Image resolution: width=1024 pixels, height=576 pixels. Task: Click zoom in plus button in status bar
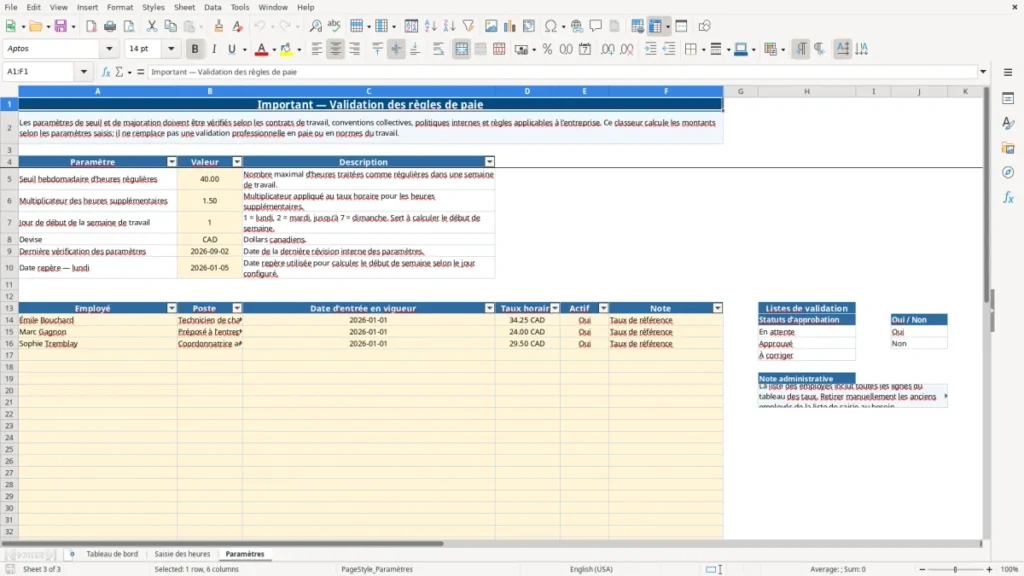(989, 569)
